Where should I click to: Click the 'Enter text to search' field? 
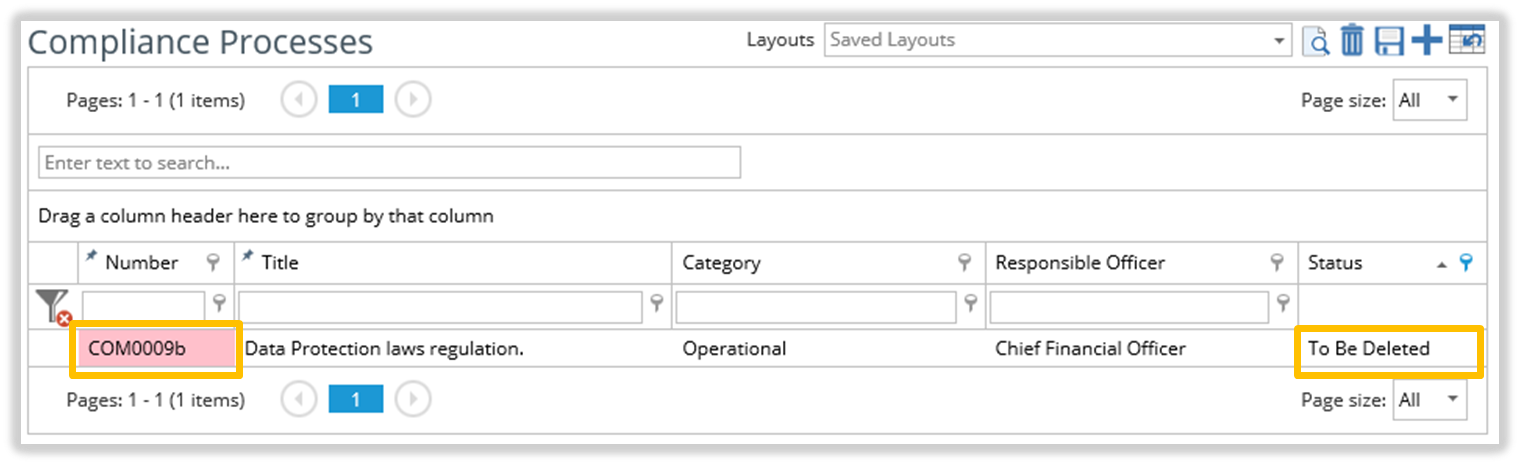[389, 163]
